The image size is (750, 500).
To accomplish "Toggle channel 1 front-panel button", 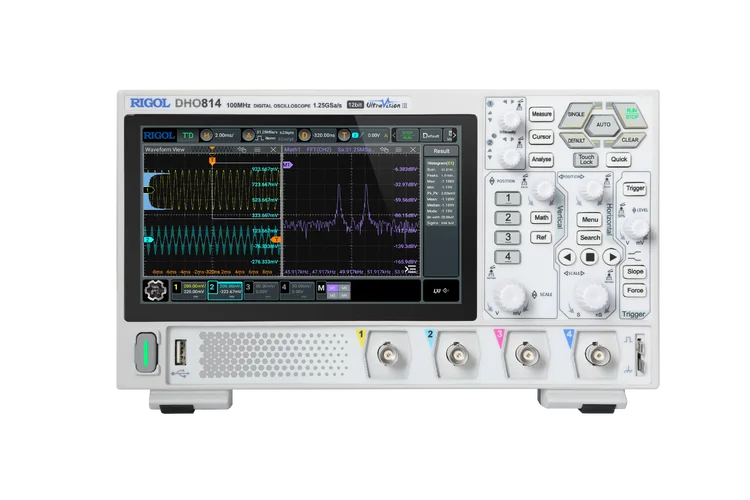I will (508, 198).
